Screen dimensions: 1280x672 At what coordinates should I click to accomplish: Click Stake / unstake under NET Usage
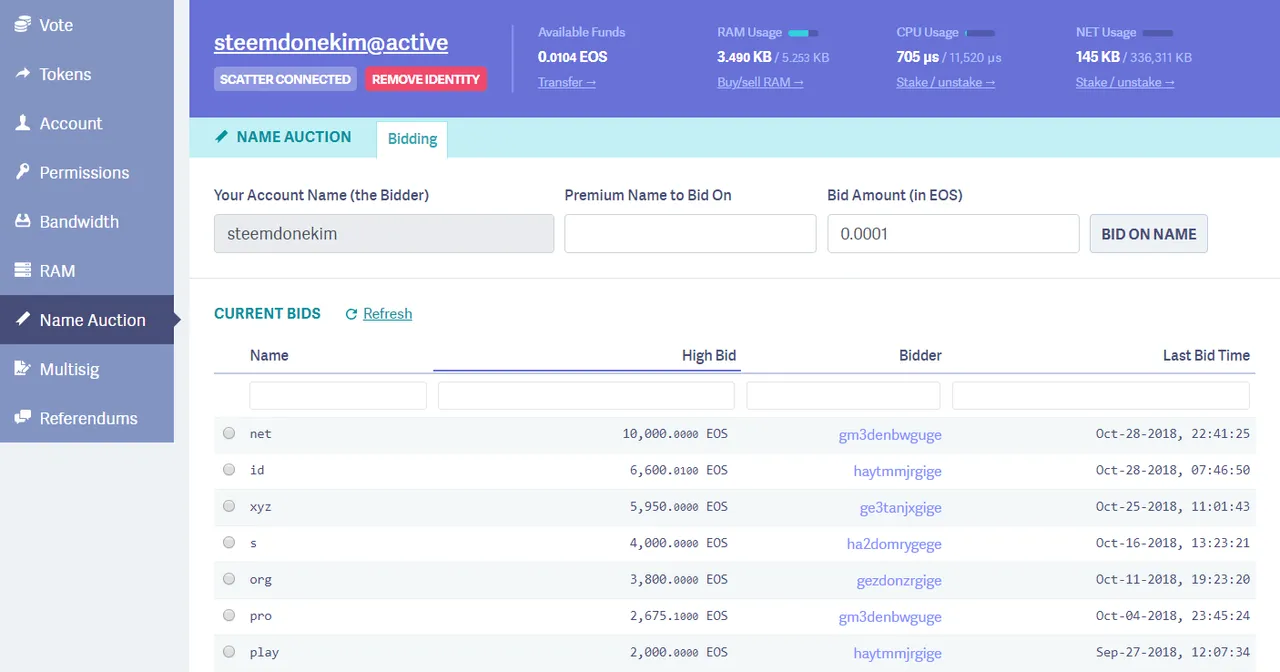(x=1125, y=82)
